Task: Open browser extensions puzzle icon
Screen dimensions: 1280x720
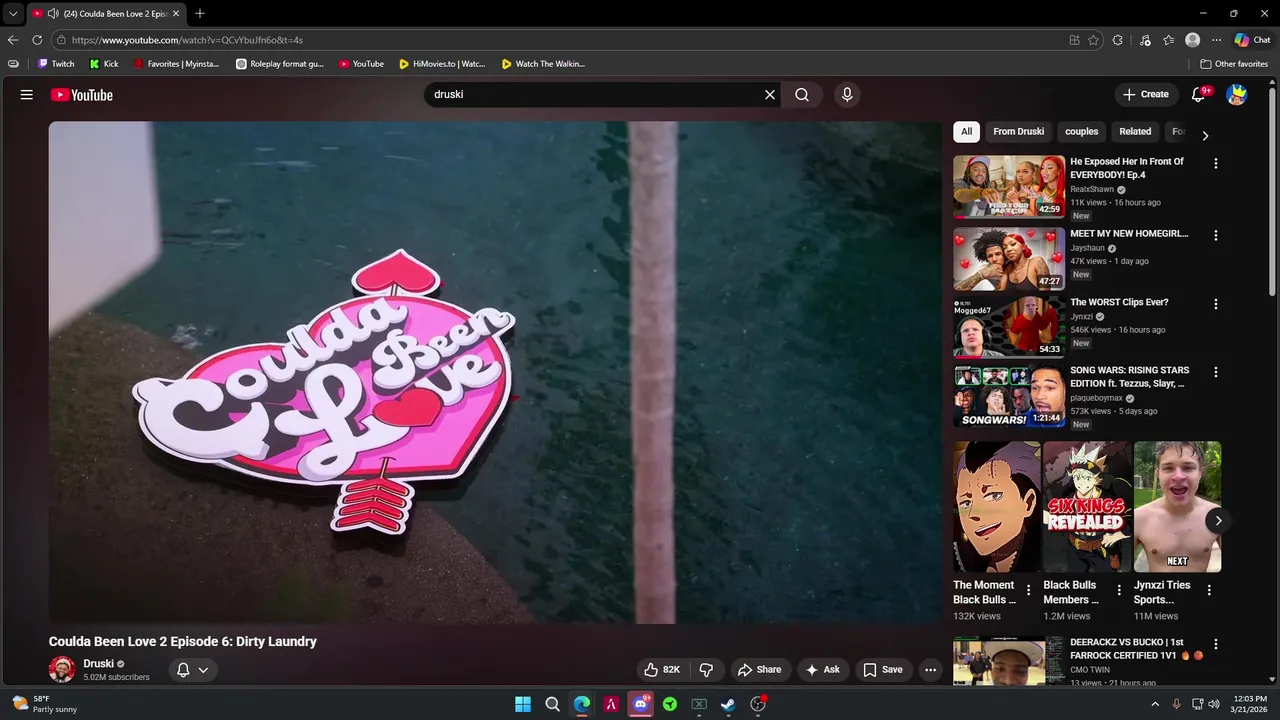Action: [1118, 40]
